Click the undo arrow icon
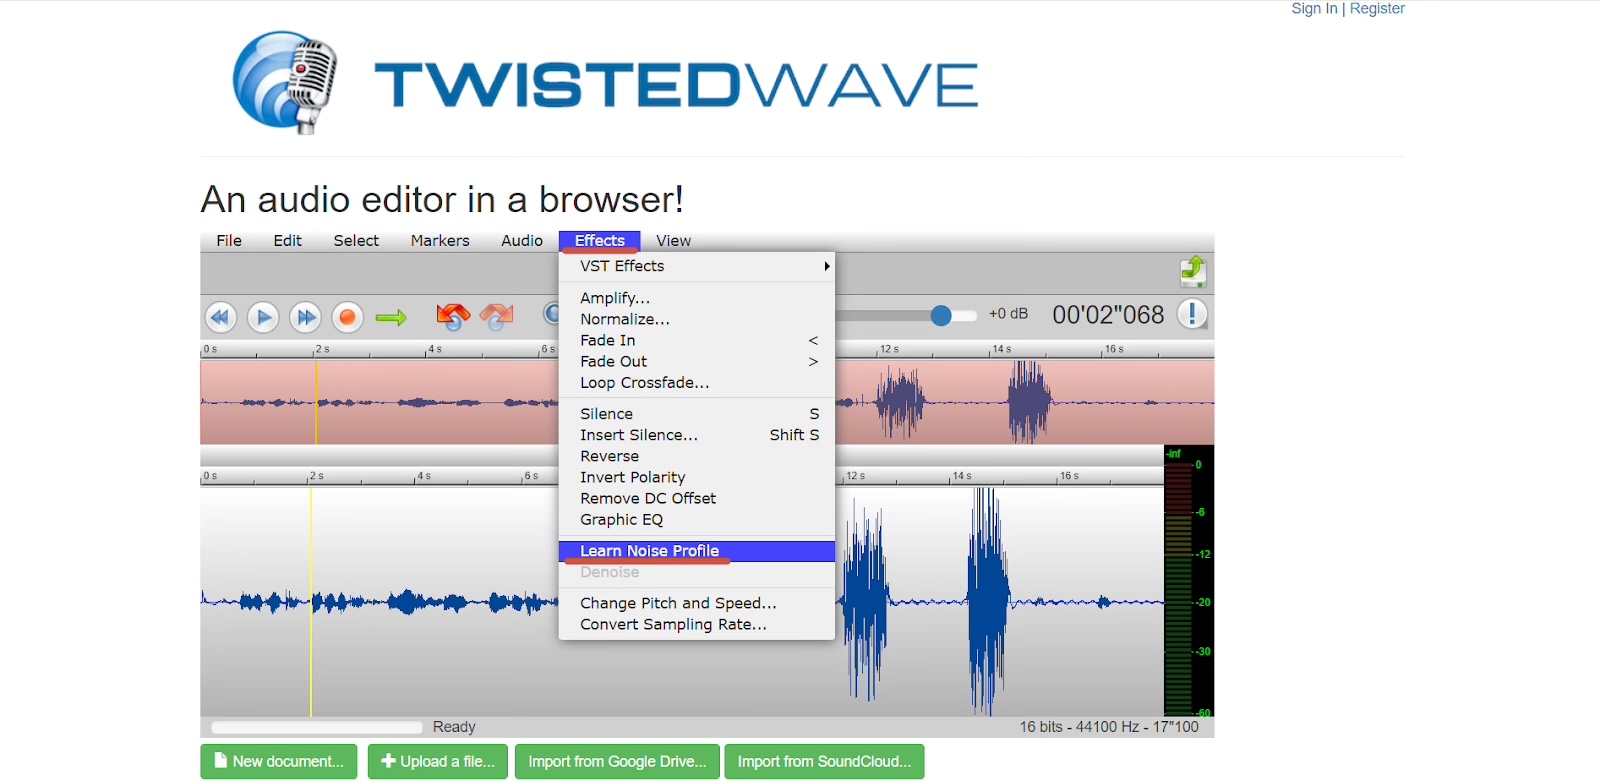 point(452,317)
